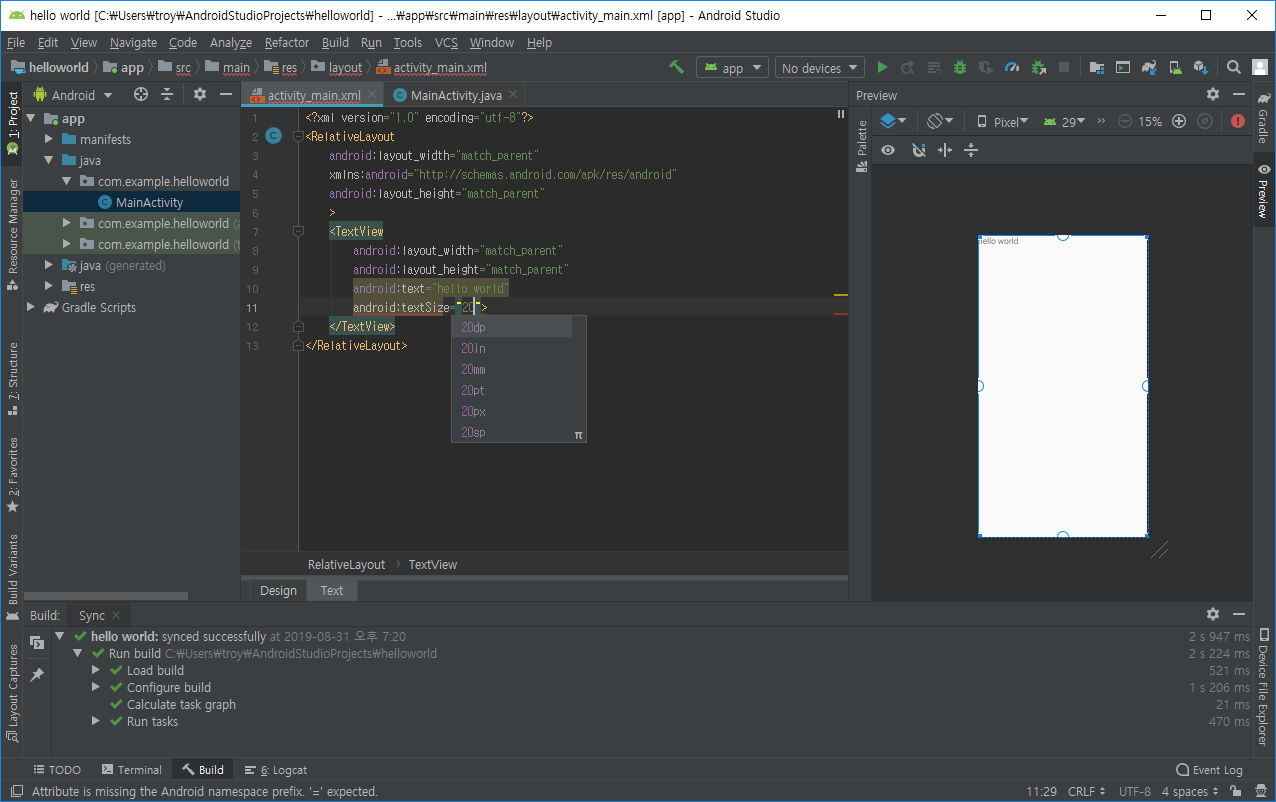Zoom out the preview with minus icon
The height and width of the screenshot is (802, 1276).
(x=1125, y=121)
